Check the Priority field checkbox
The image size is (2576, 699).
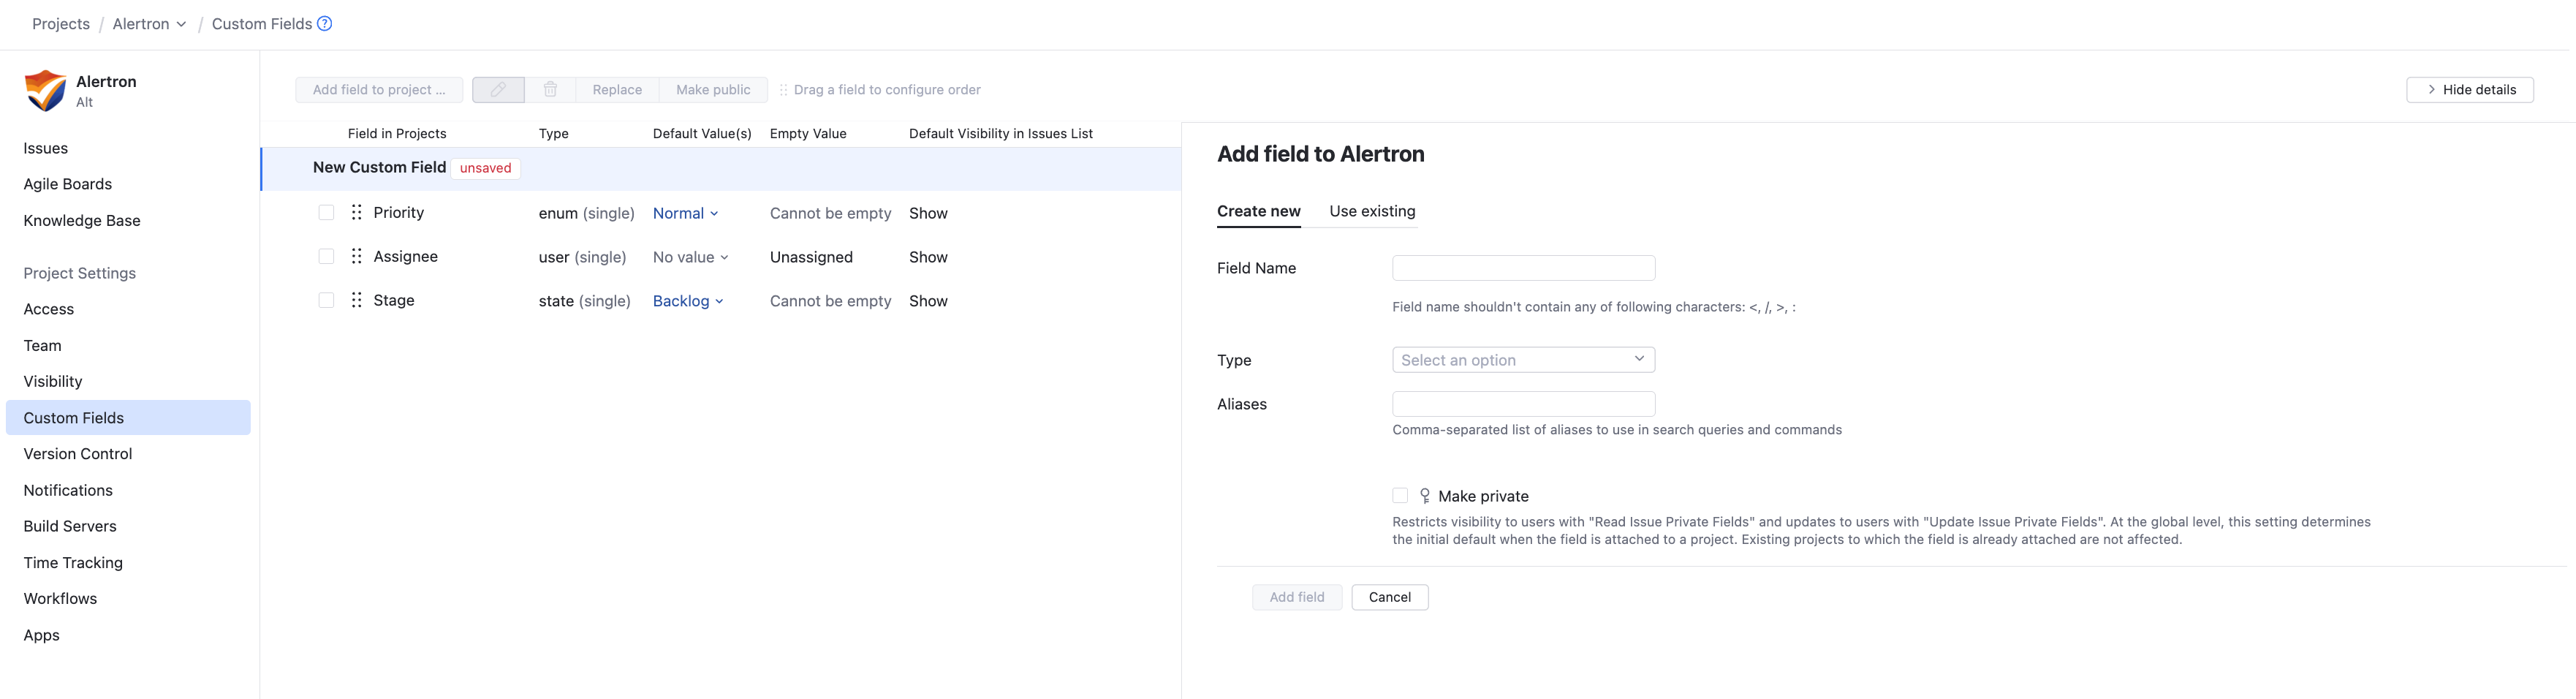click(x=326, y=213)
